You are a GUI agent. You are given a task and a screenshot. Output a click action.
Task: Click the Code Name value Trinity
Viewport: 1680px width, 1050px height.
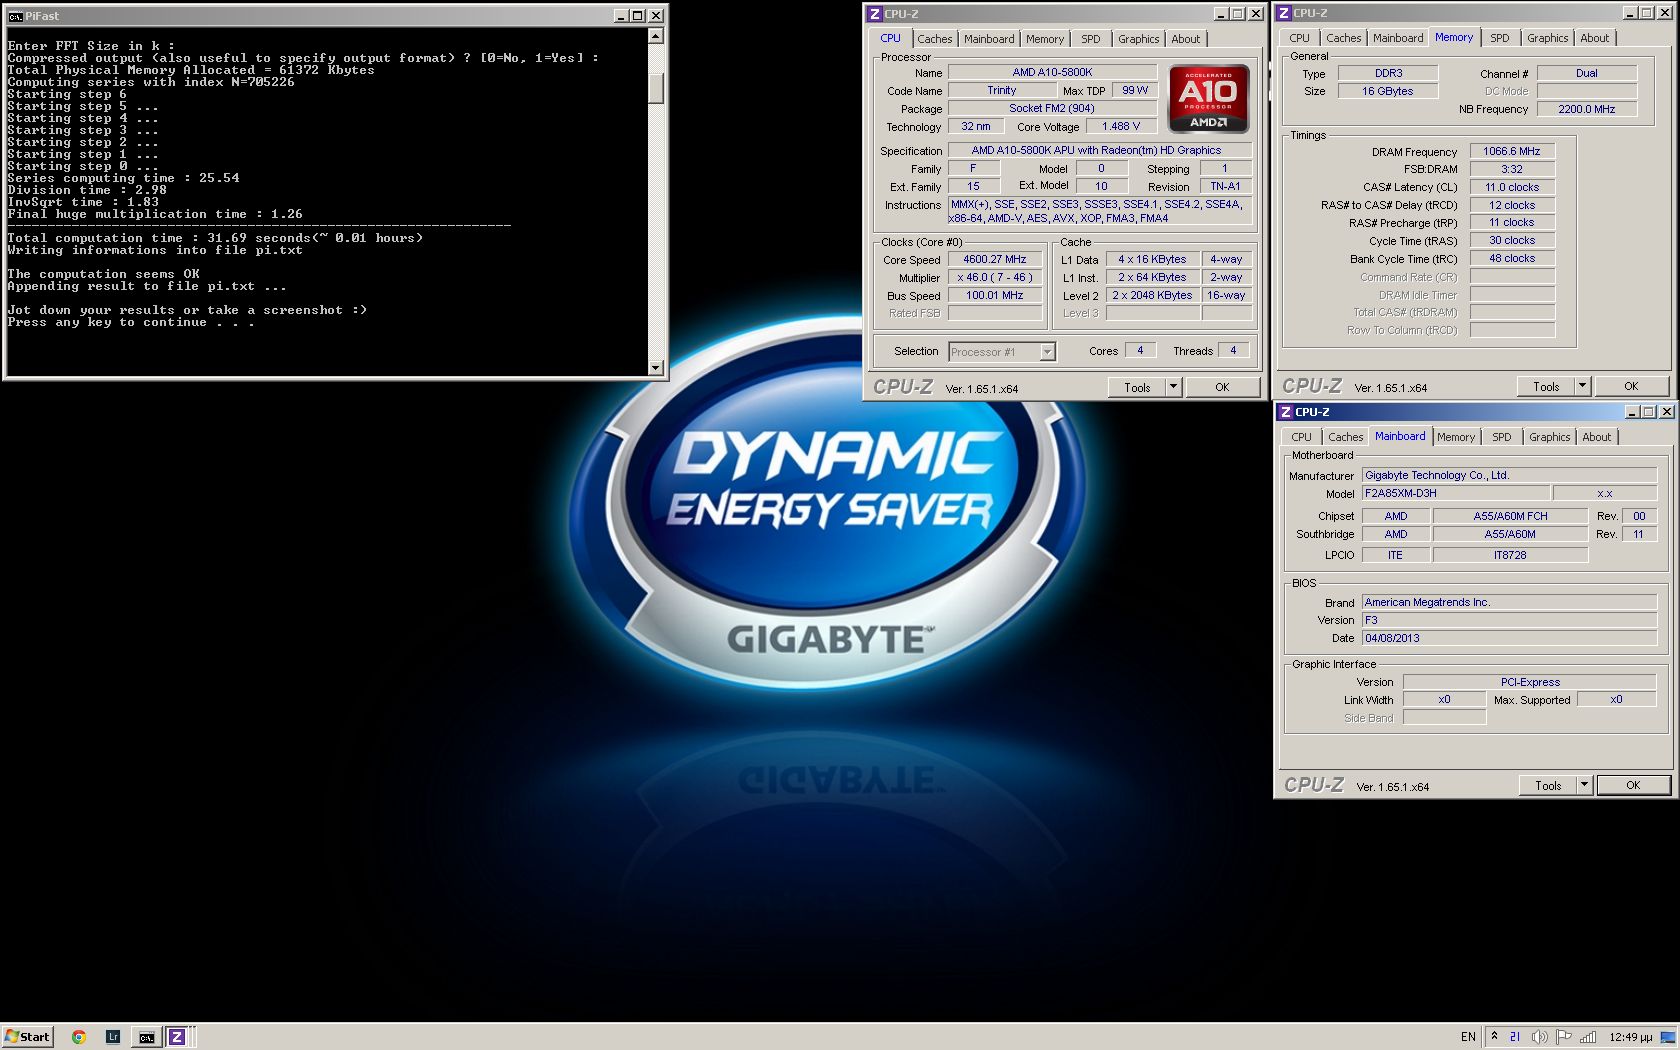point(1001,90)
